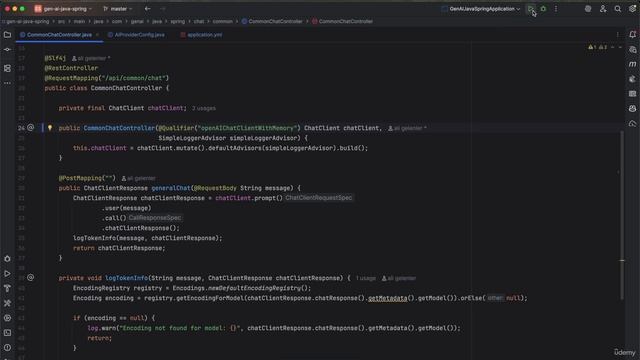Show more tool windows ellipsis in left sidebar
The height and width of the screenshot is (360, 640).
(7, 83)
